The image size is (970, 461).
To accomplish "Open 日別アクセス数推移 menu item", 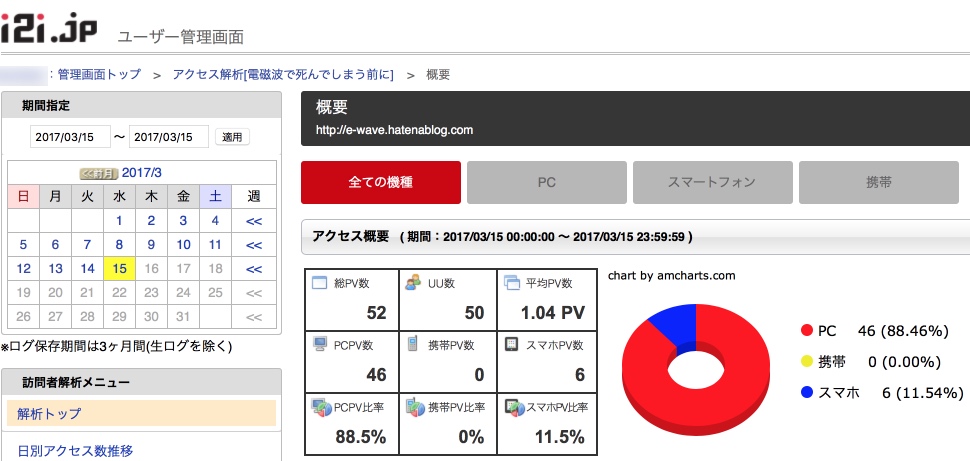I will [75, 450].
